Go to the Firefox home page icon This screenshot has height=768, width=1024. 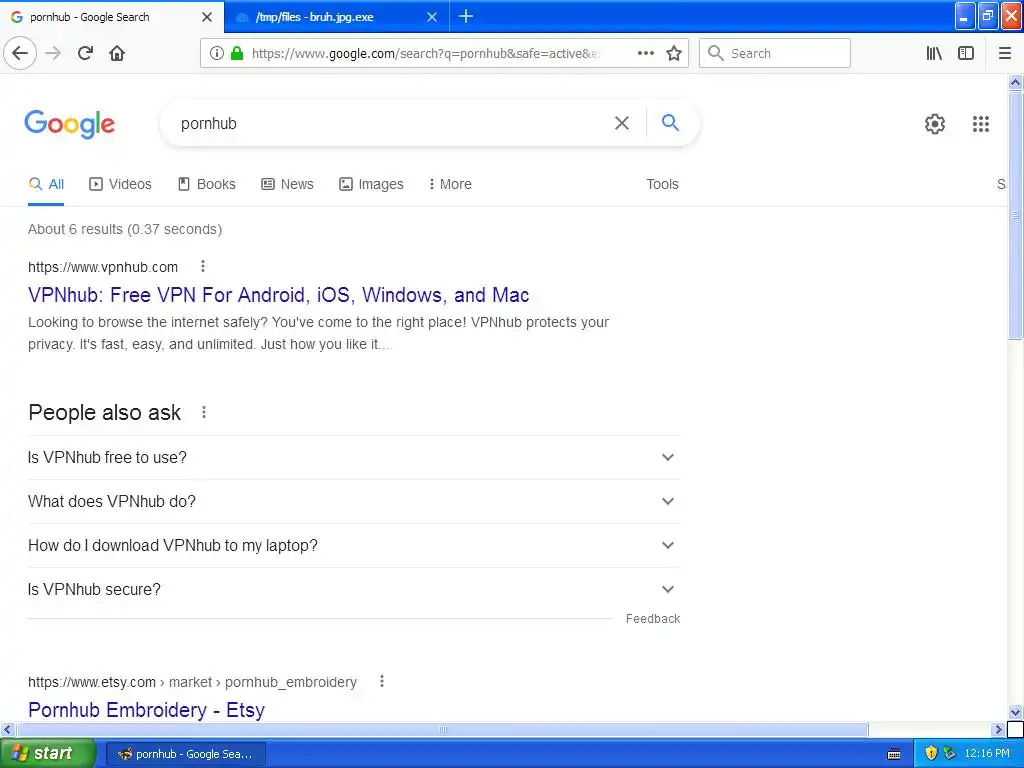click(x=117, y=54)
